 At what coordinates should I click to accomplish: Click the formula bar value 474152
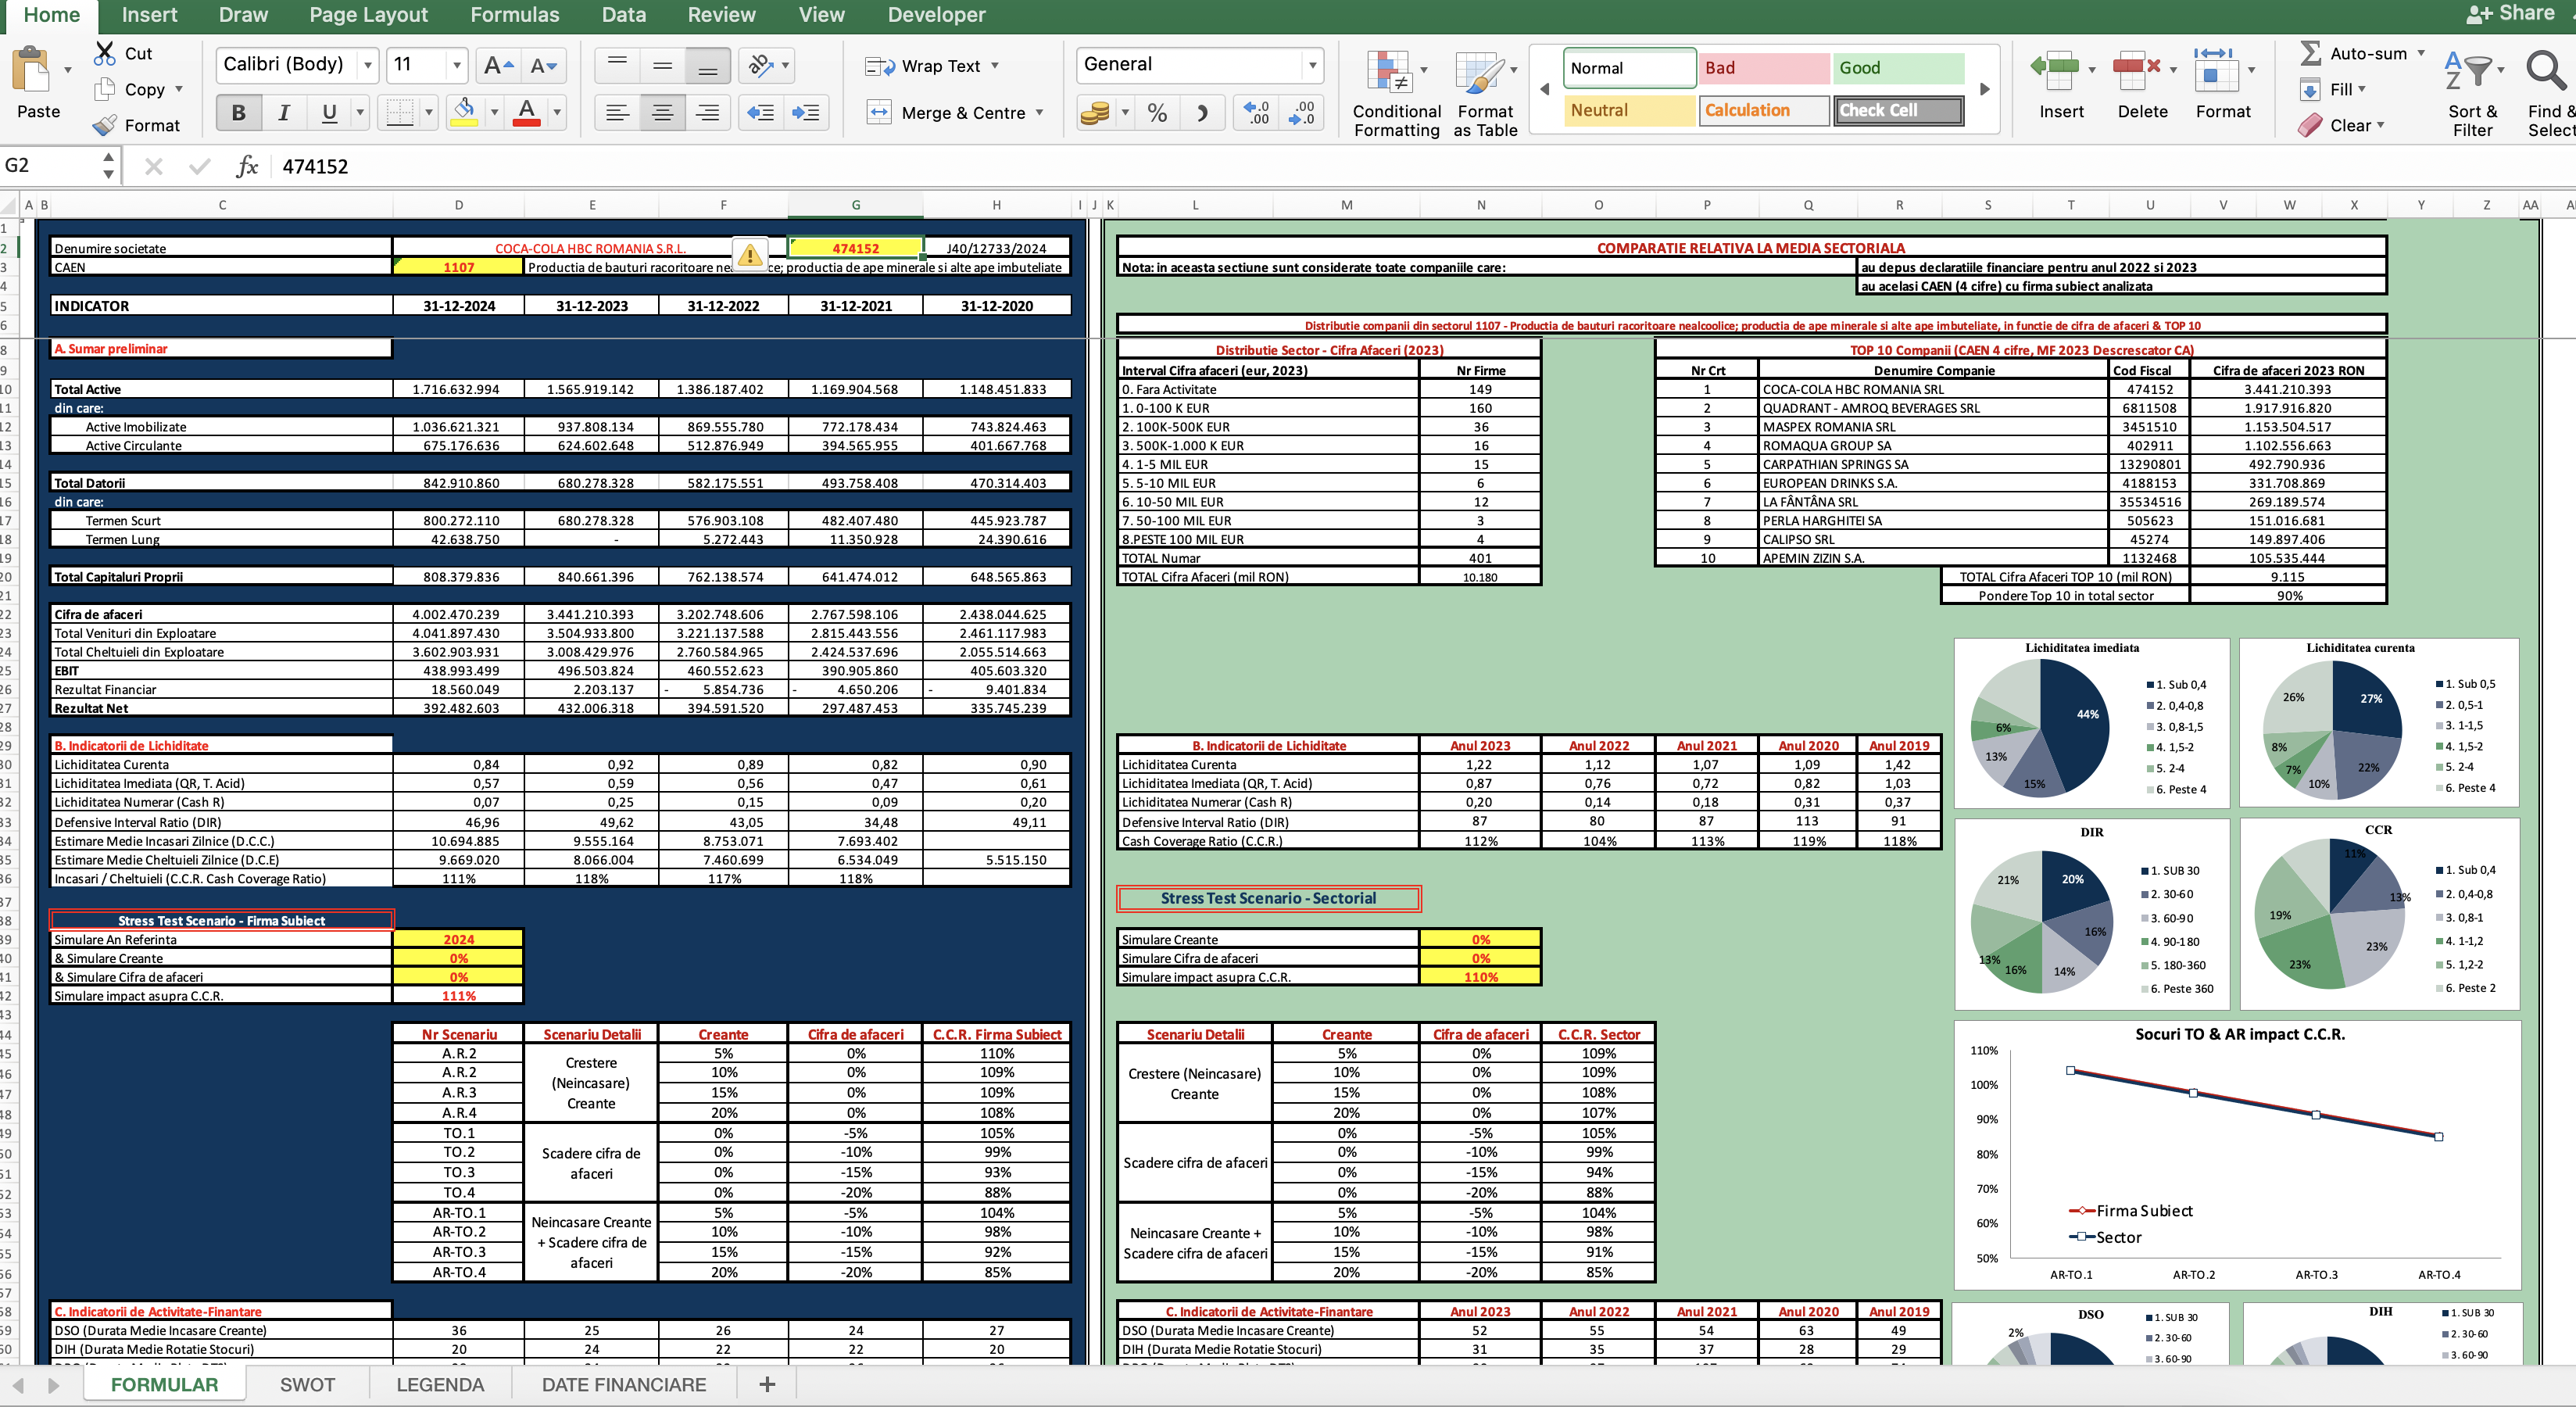click(315, 166)
